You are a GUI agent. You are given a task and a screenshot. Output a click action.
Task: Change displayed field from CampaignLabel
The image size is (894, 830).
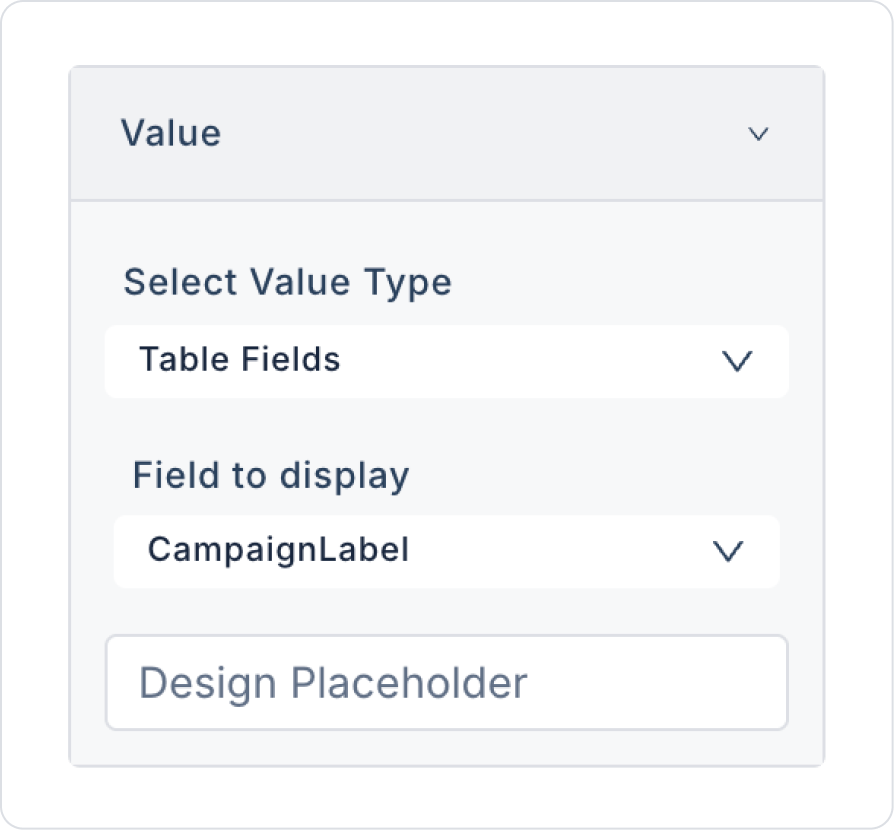[x=446, y=551]
